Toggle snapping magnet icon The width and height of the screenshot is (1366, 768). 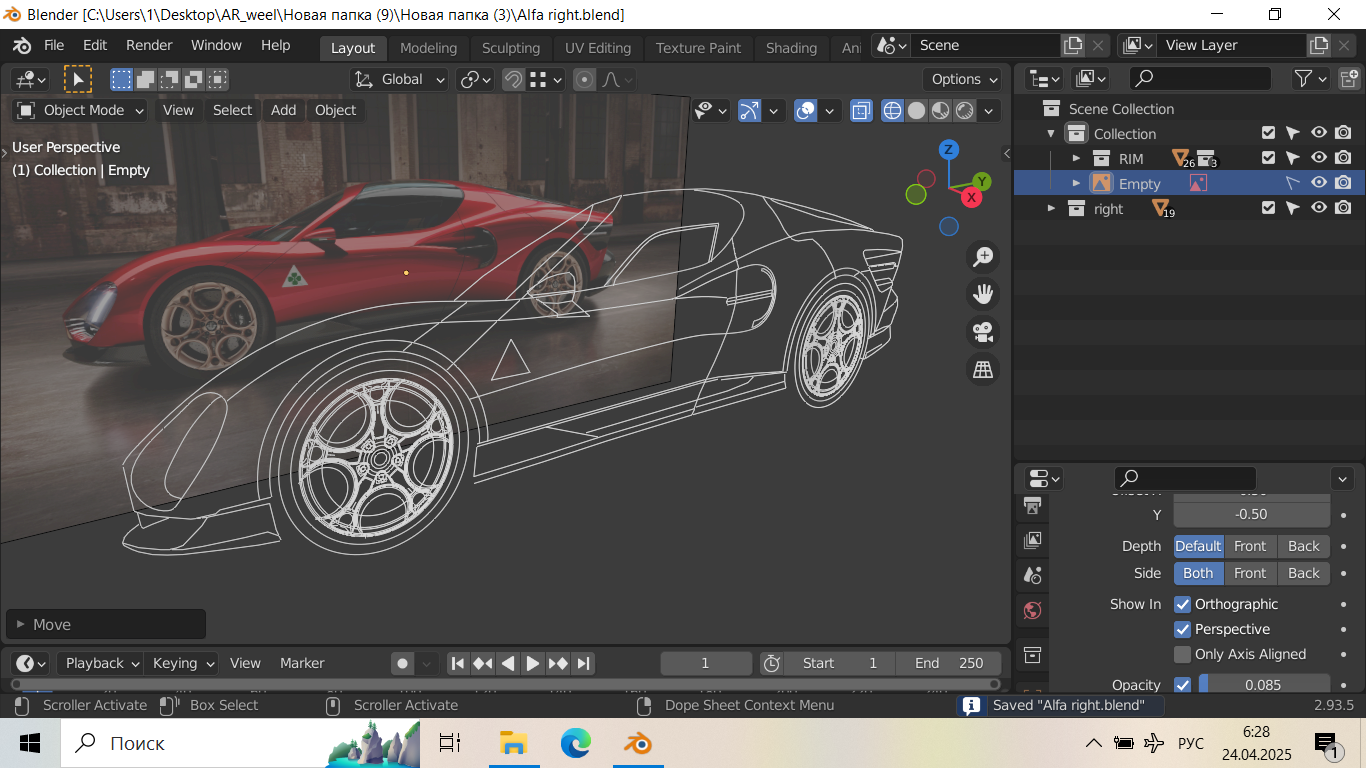513,80
